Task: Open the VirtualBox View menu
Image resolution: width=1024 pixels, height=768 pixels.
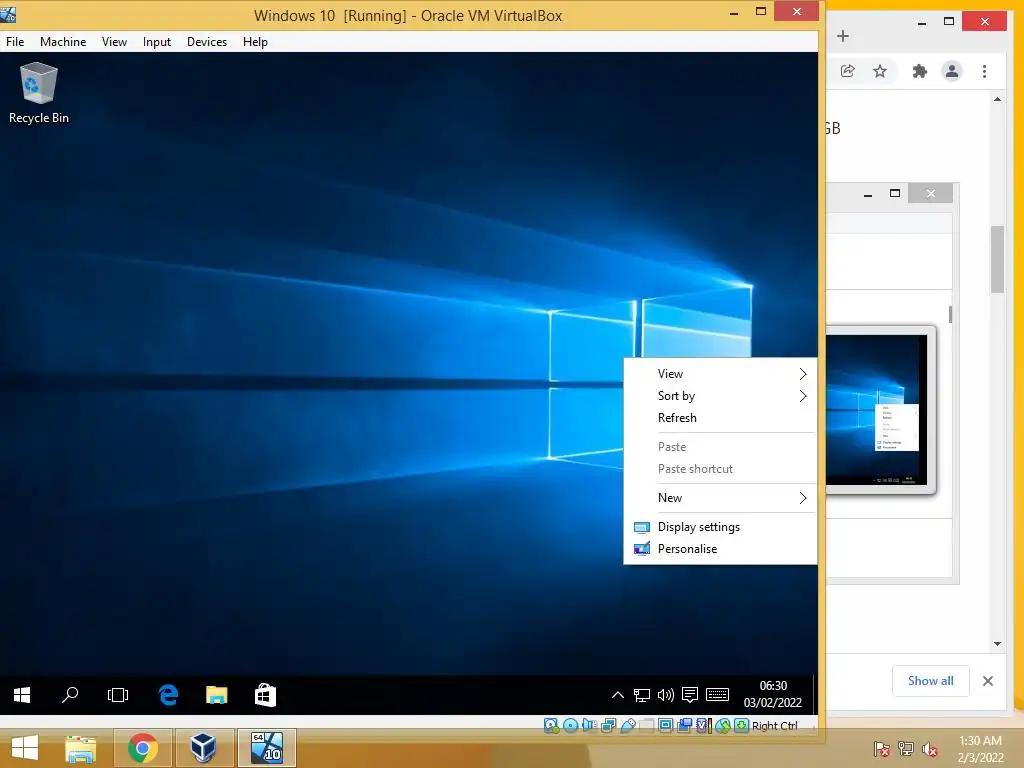Action: pos(114,42)
